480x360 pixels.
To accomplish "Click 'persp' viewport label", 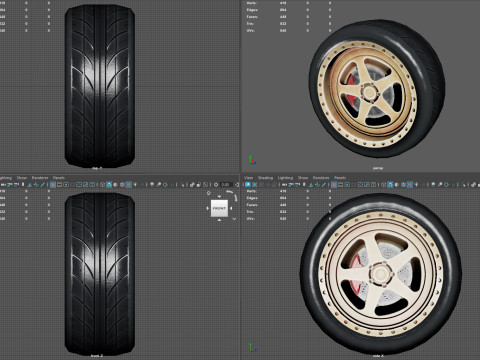I will tap(378, 168).
